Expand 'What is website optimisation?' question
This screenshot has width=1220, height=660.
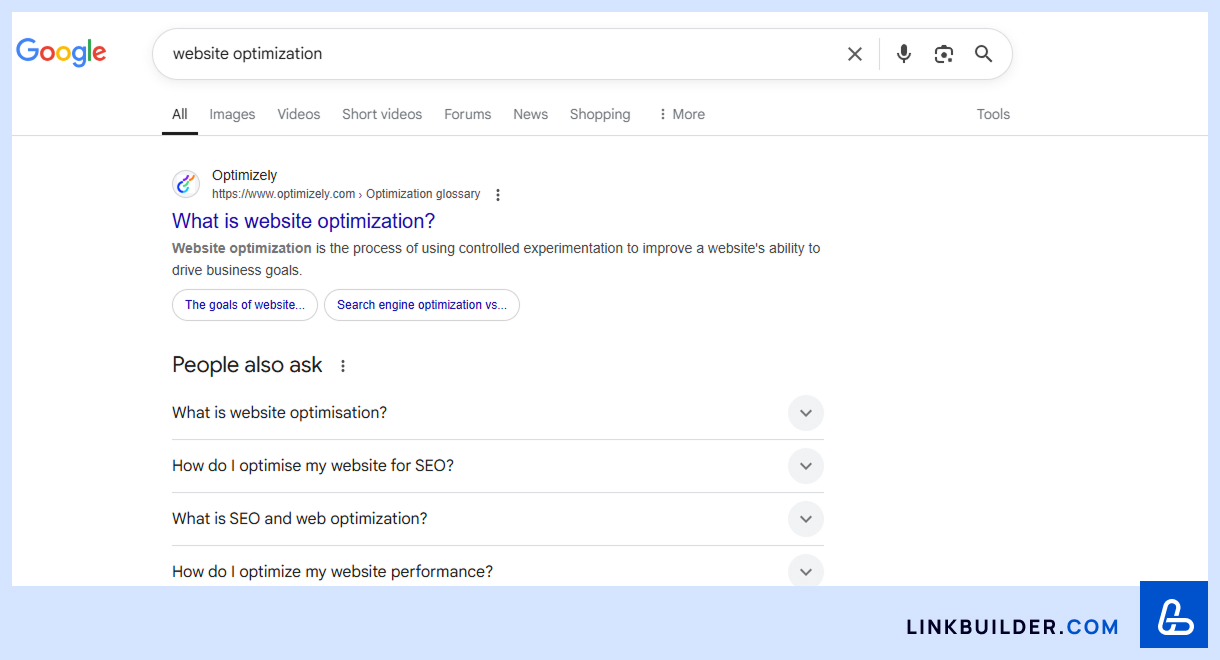point(498,413)
